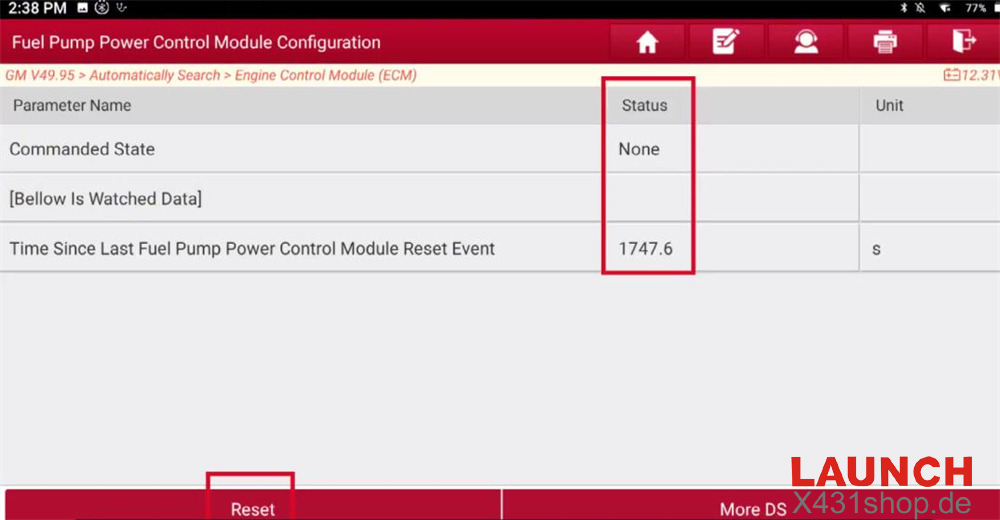The height and width of the screenshot is (520, 1000).
Task: Tap the Bluetooth status bar icon
Action: pyautogui.click(x=901, y=8)
